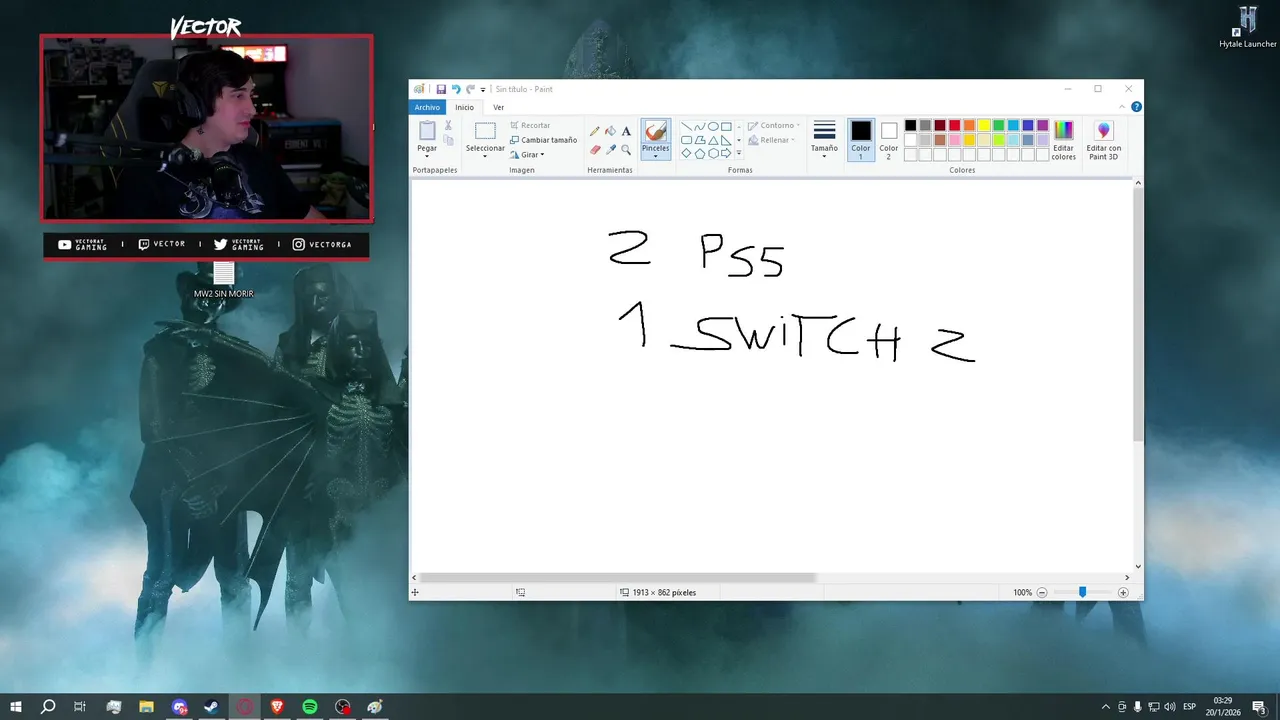Select Color 2 as active color

coord(889,140)
